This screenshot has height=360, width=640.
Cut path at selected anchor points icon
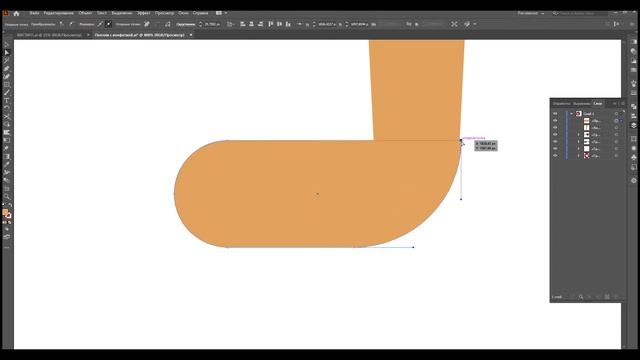click(167, 24)
